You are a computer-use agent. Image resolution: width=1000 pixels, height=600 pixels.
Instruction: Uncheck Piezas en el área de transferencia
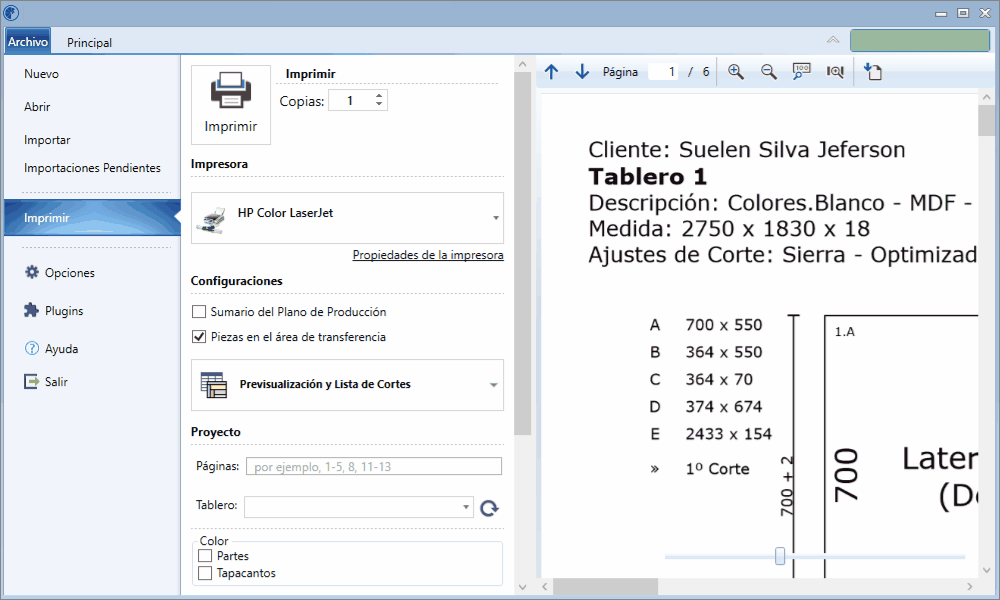[x=199, y=337]
